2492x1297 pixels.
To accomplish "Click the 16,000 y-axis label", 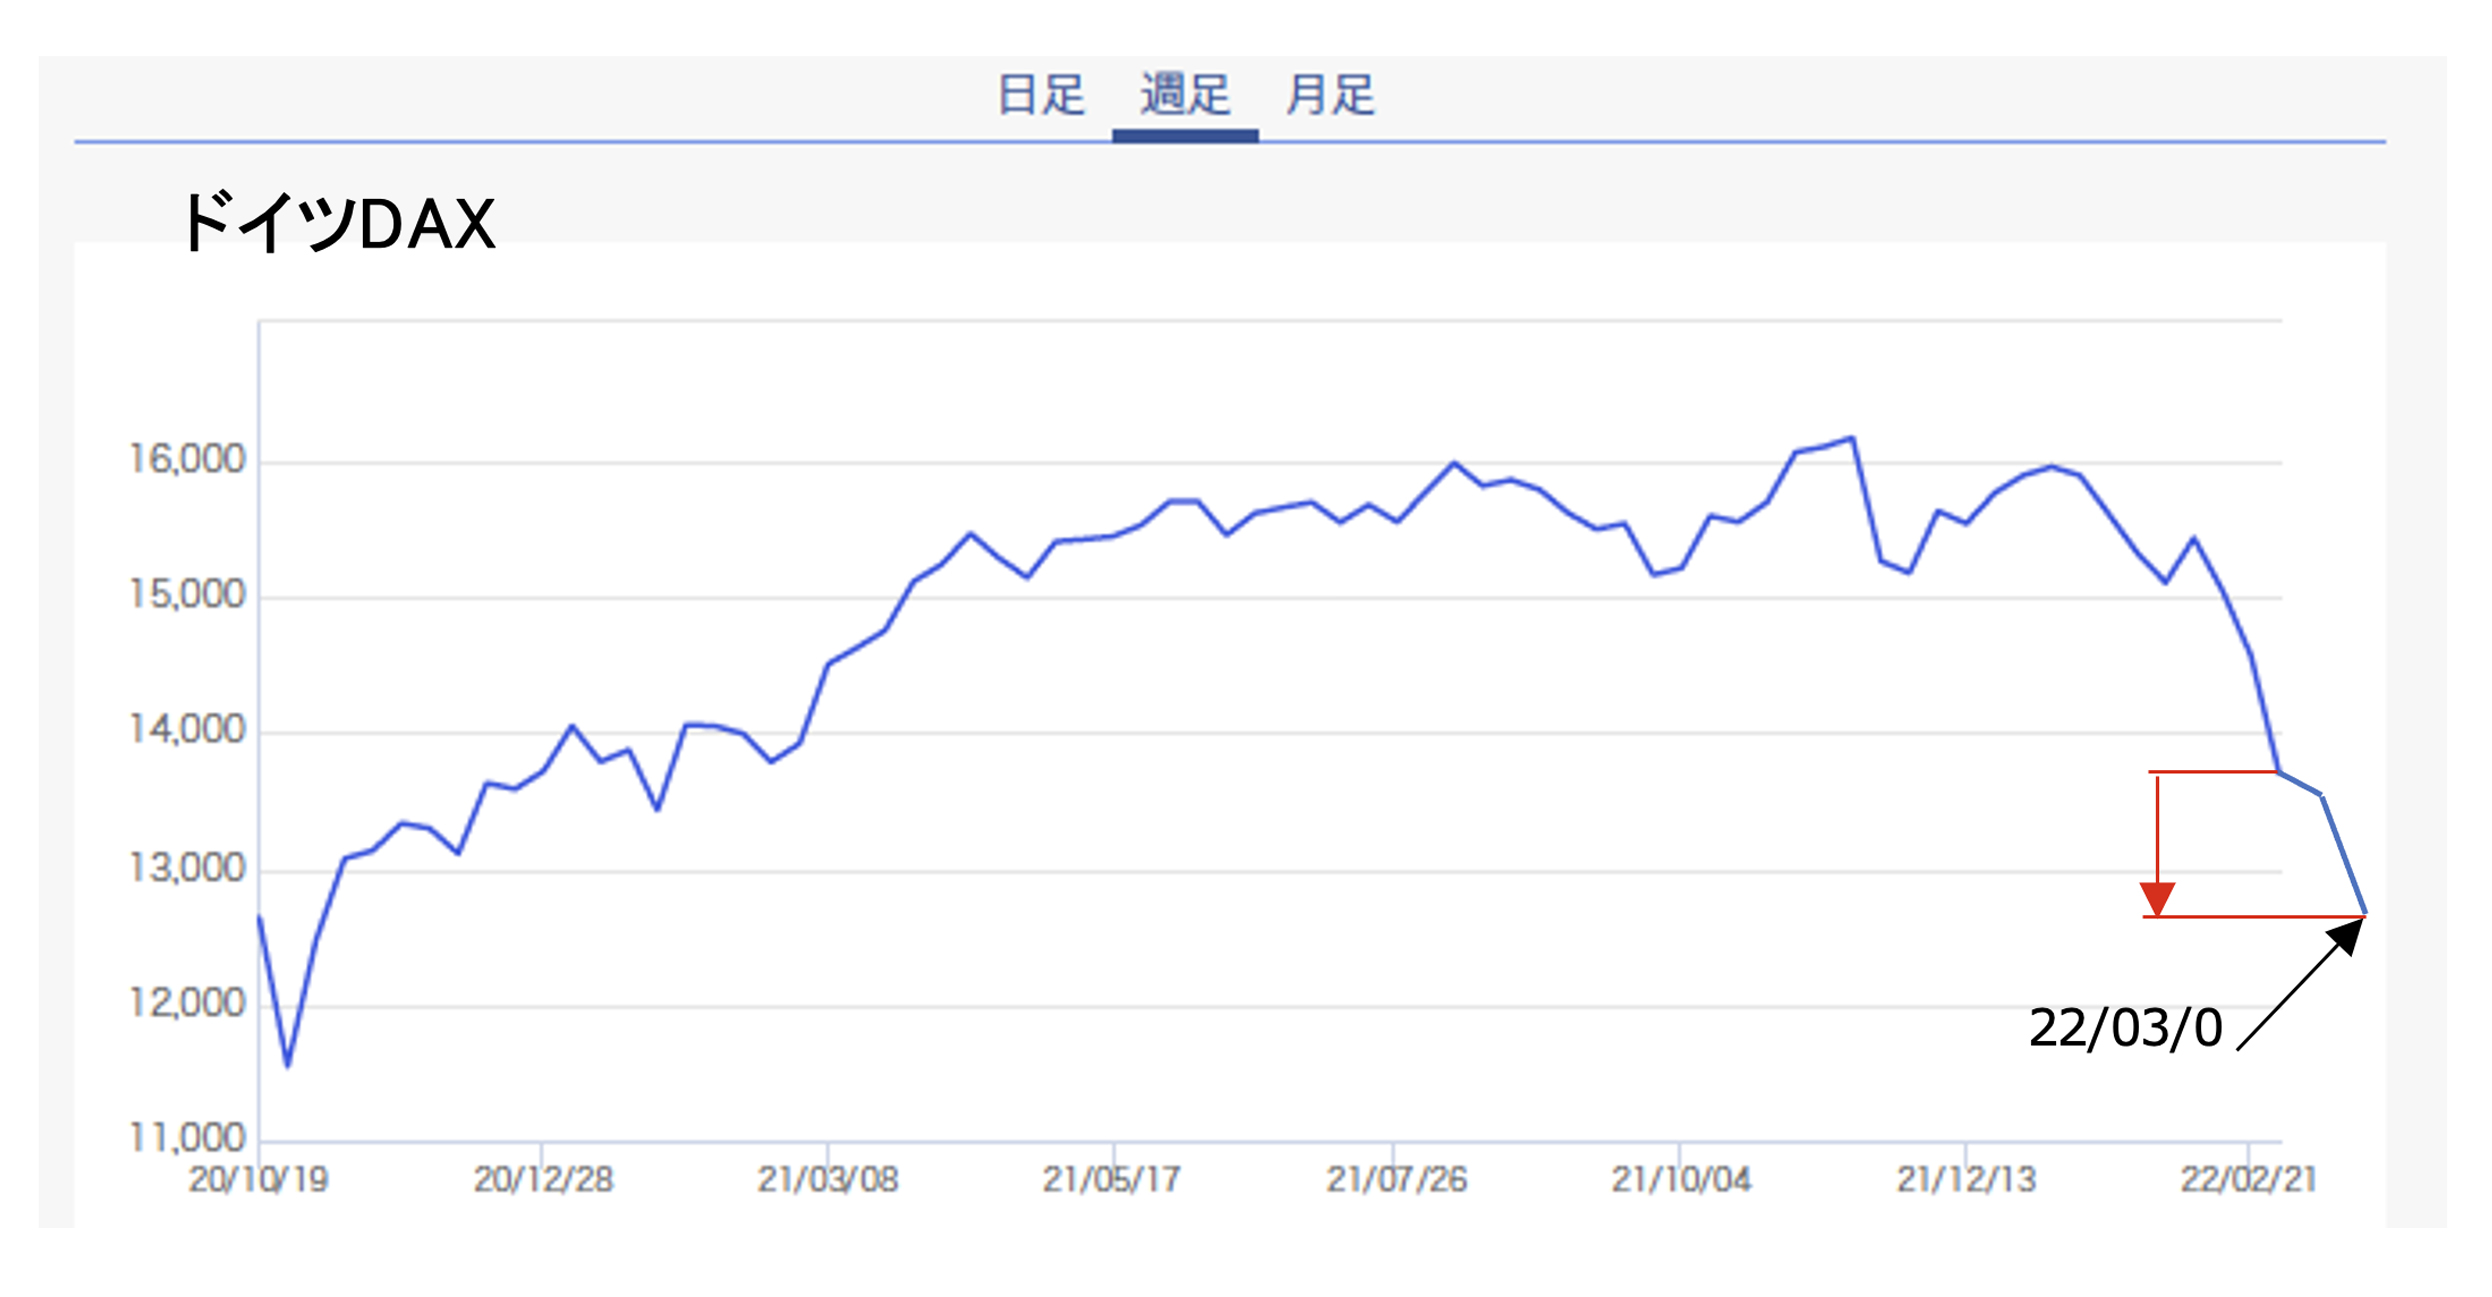I will tap(187, 461).
